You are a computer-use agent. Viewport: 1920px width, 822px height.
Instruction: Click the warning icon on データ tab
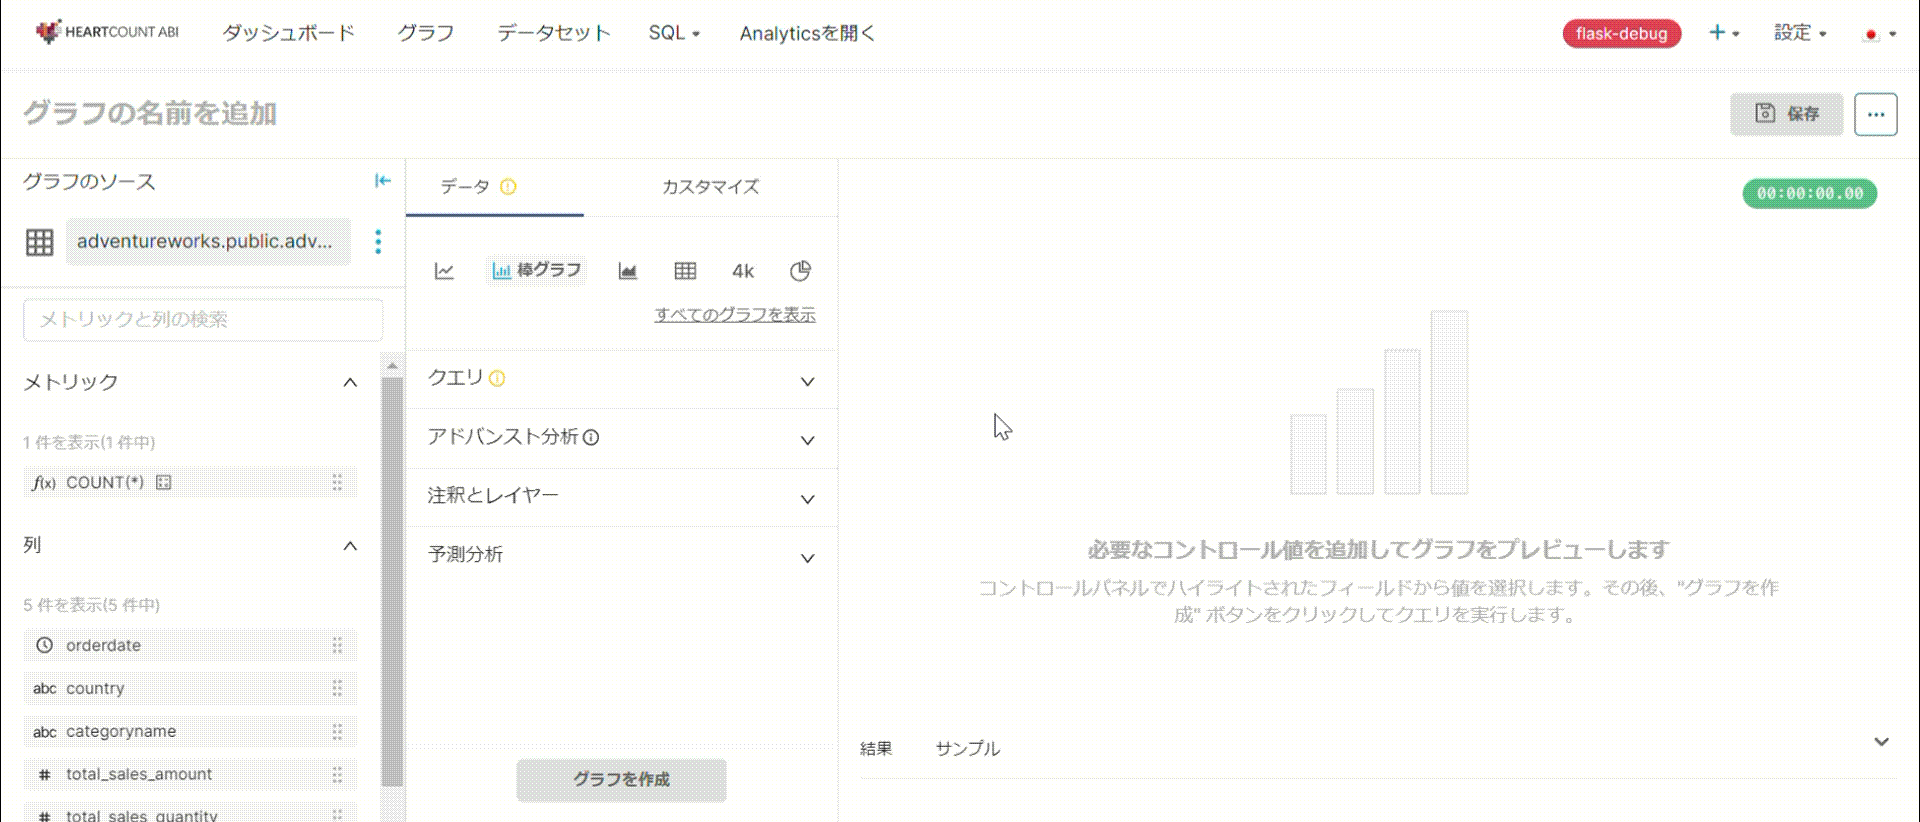click(x=508, y=187)
